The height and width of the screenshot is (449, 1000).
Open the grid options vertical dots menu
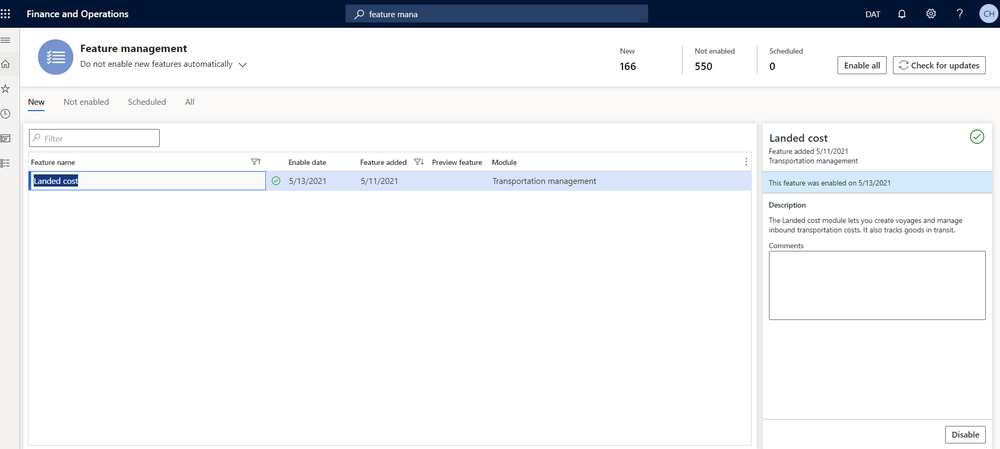746,162
